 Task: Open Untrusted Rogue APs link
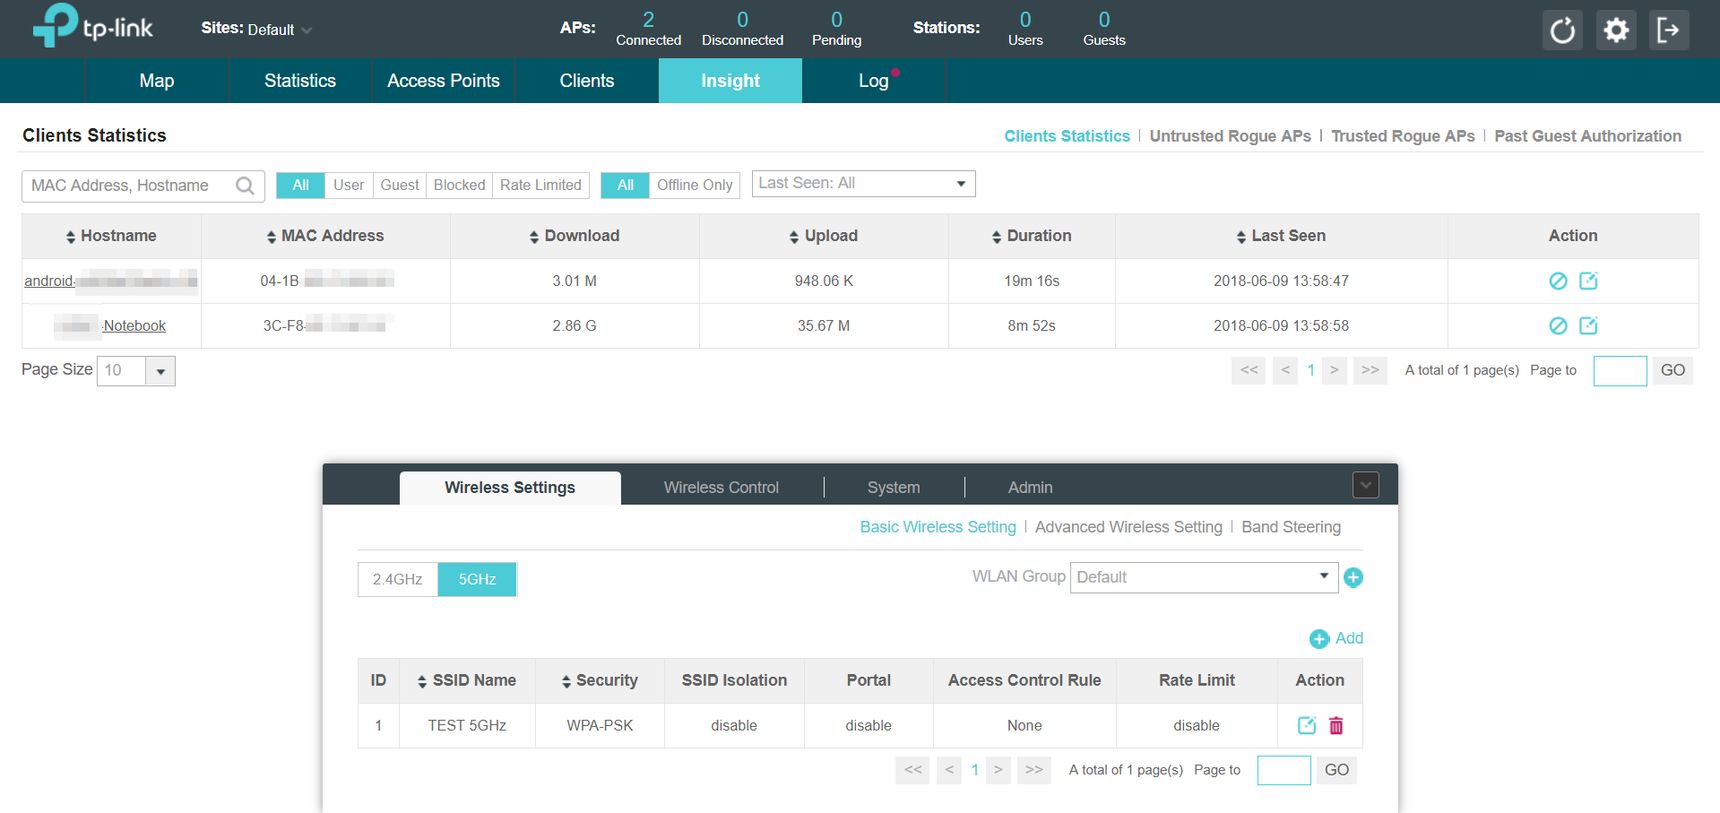[1230, 136]
